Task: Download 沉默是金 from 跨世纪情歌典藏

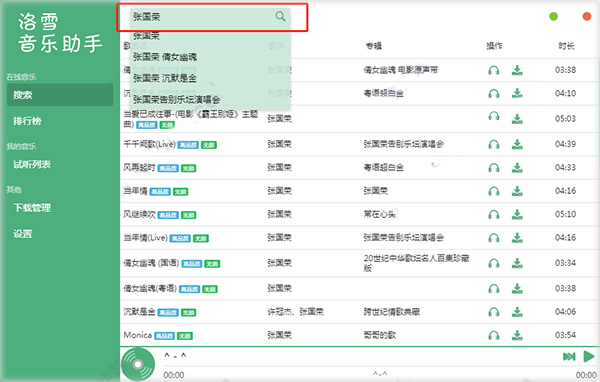Action: [x=517, y=312]
